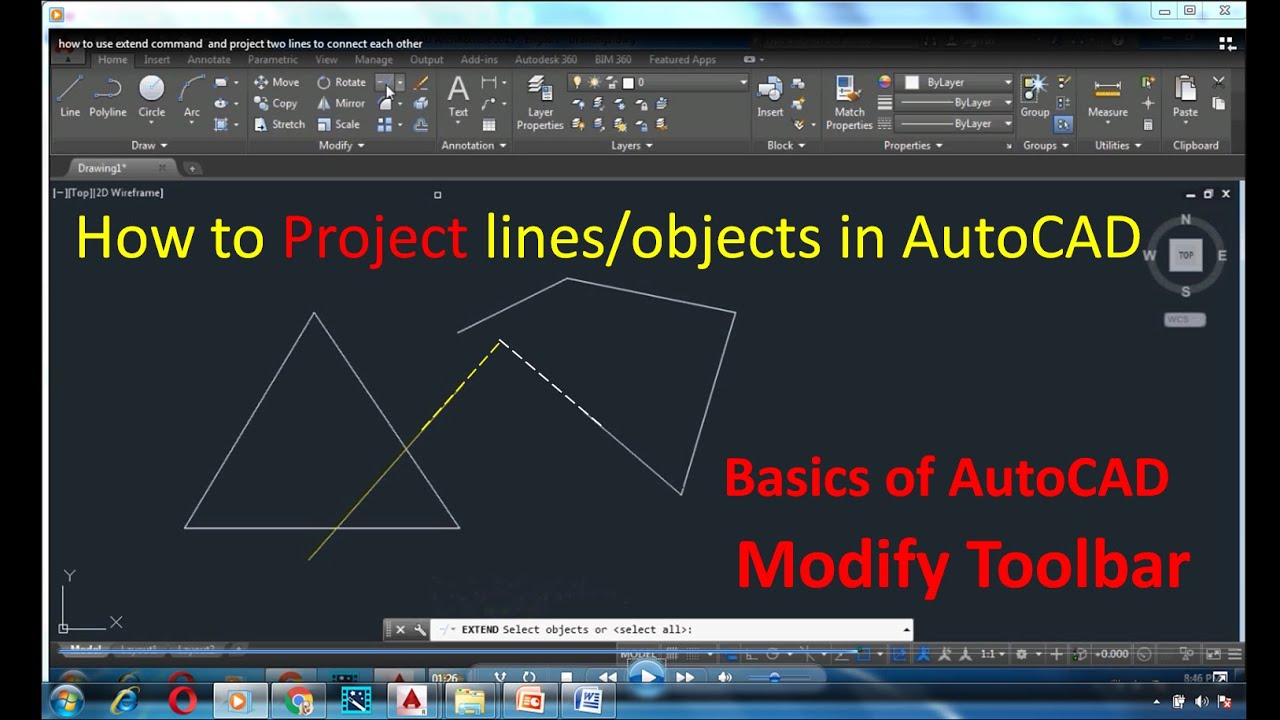Switch to the Insert ribbon tab
The image size is (1280, 720).
[157, 60]
